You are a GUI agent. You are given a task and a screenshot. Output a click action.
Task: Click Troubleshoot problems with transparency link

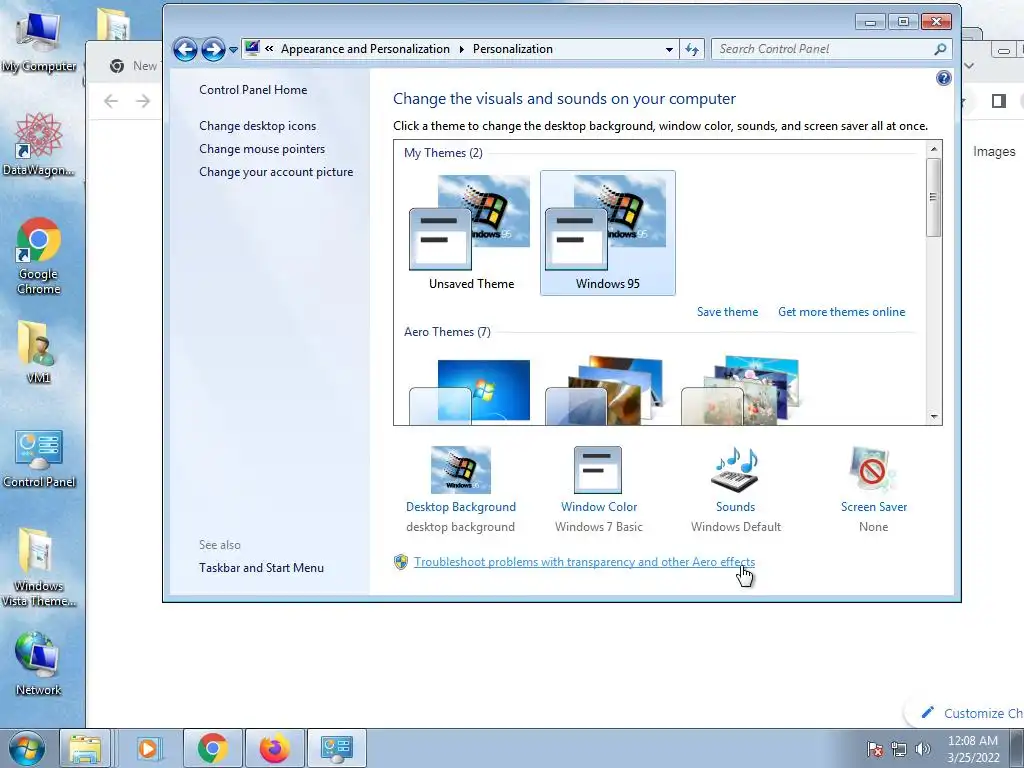click(584, 562)
